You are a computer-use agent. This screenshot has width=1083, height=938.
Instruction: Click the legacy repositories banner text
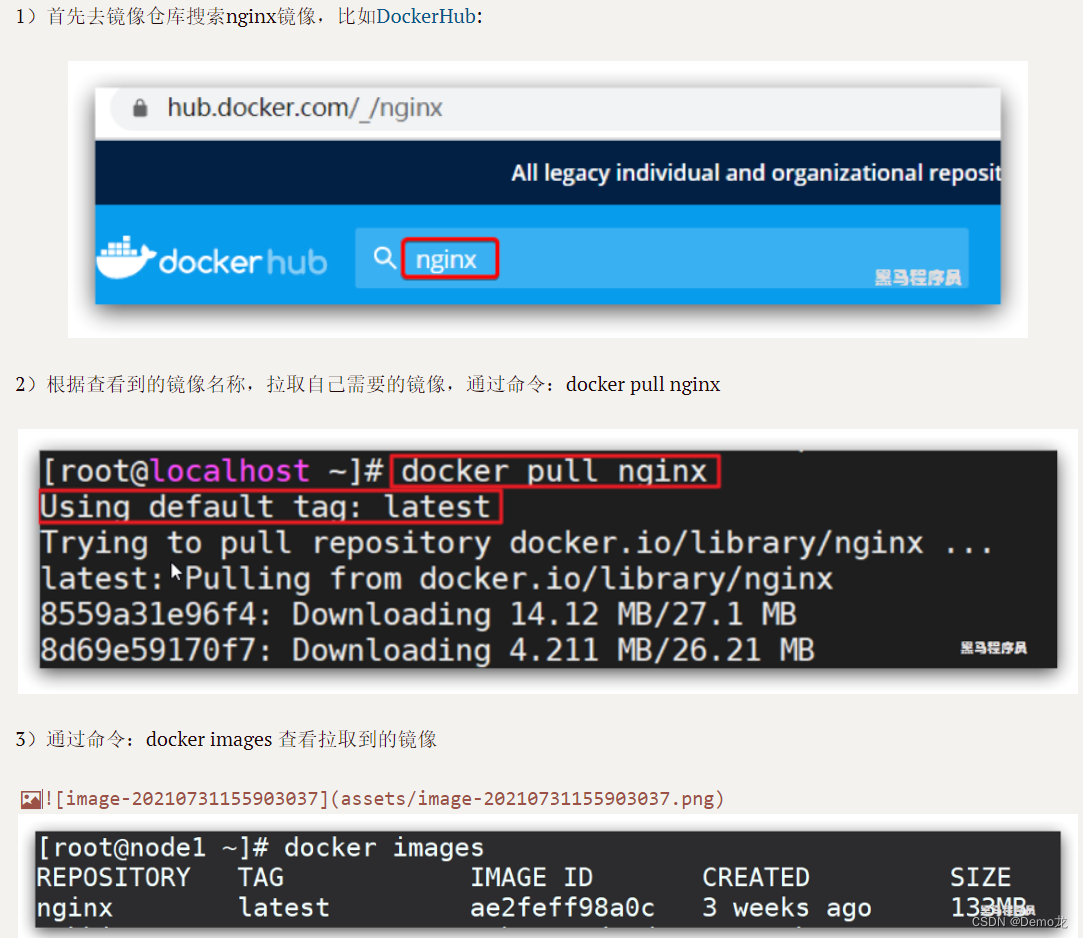pyautogui.click(x=756, y=173)
